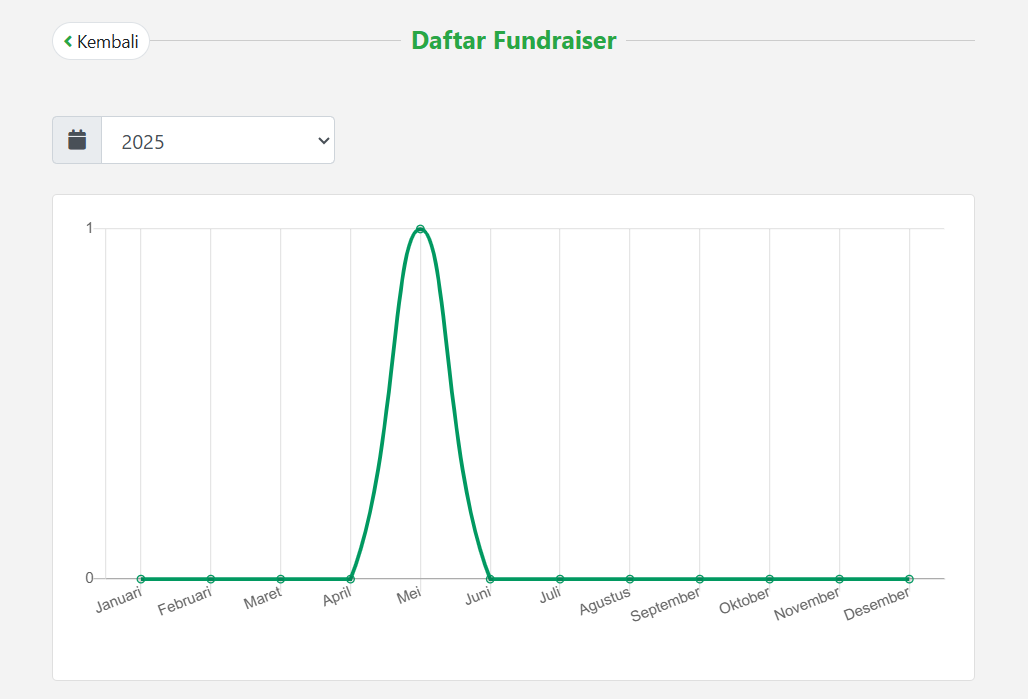1028x699 pixels.
Task: Click the dropdown arrow of year selector
Action: pyautogui.click(x=323, y=140)
